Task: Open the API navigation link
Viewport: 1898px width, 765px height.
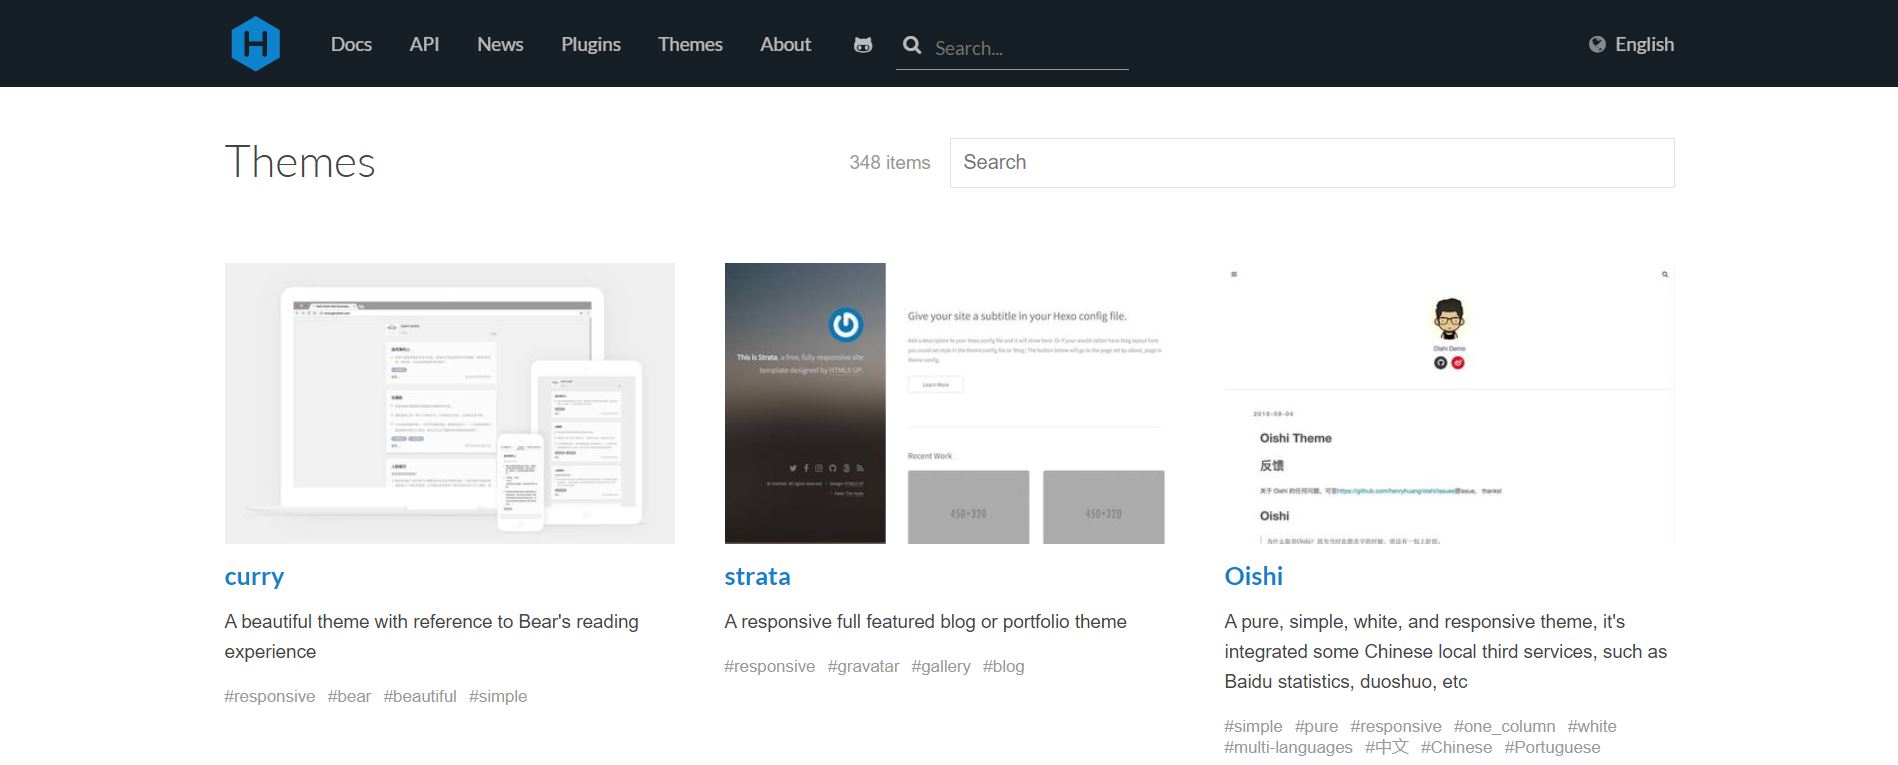Action: point(424,44)
